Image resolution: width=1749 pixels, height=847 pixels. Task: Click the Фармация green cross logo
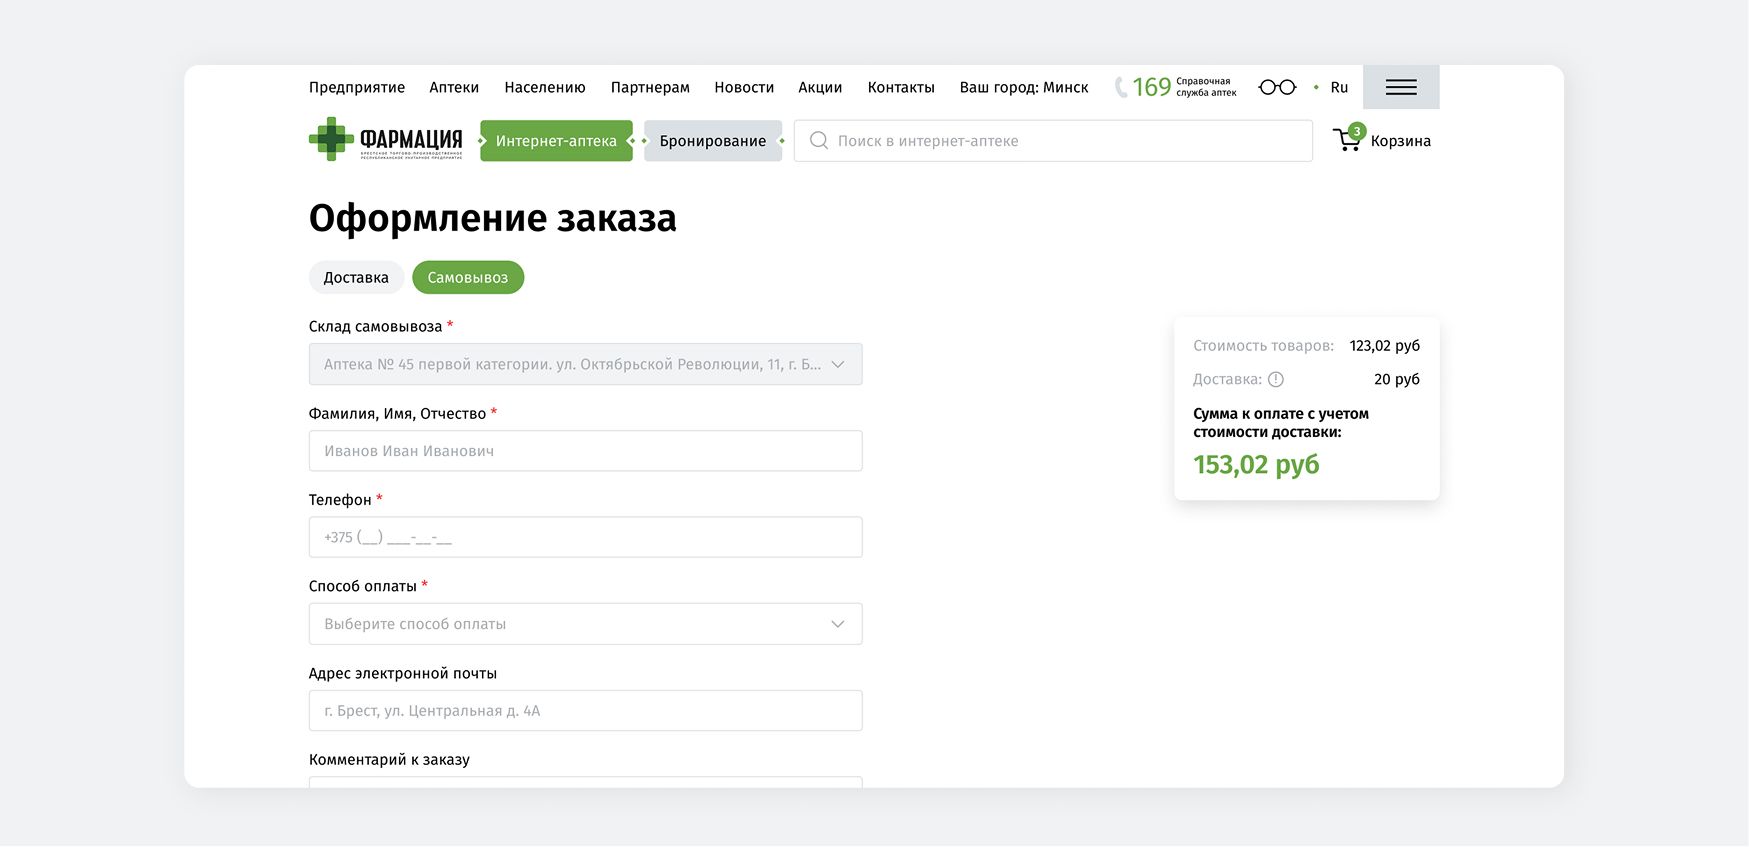[x=331, y=139]
